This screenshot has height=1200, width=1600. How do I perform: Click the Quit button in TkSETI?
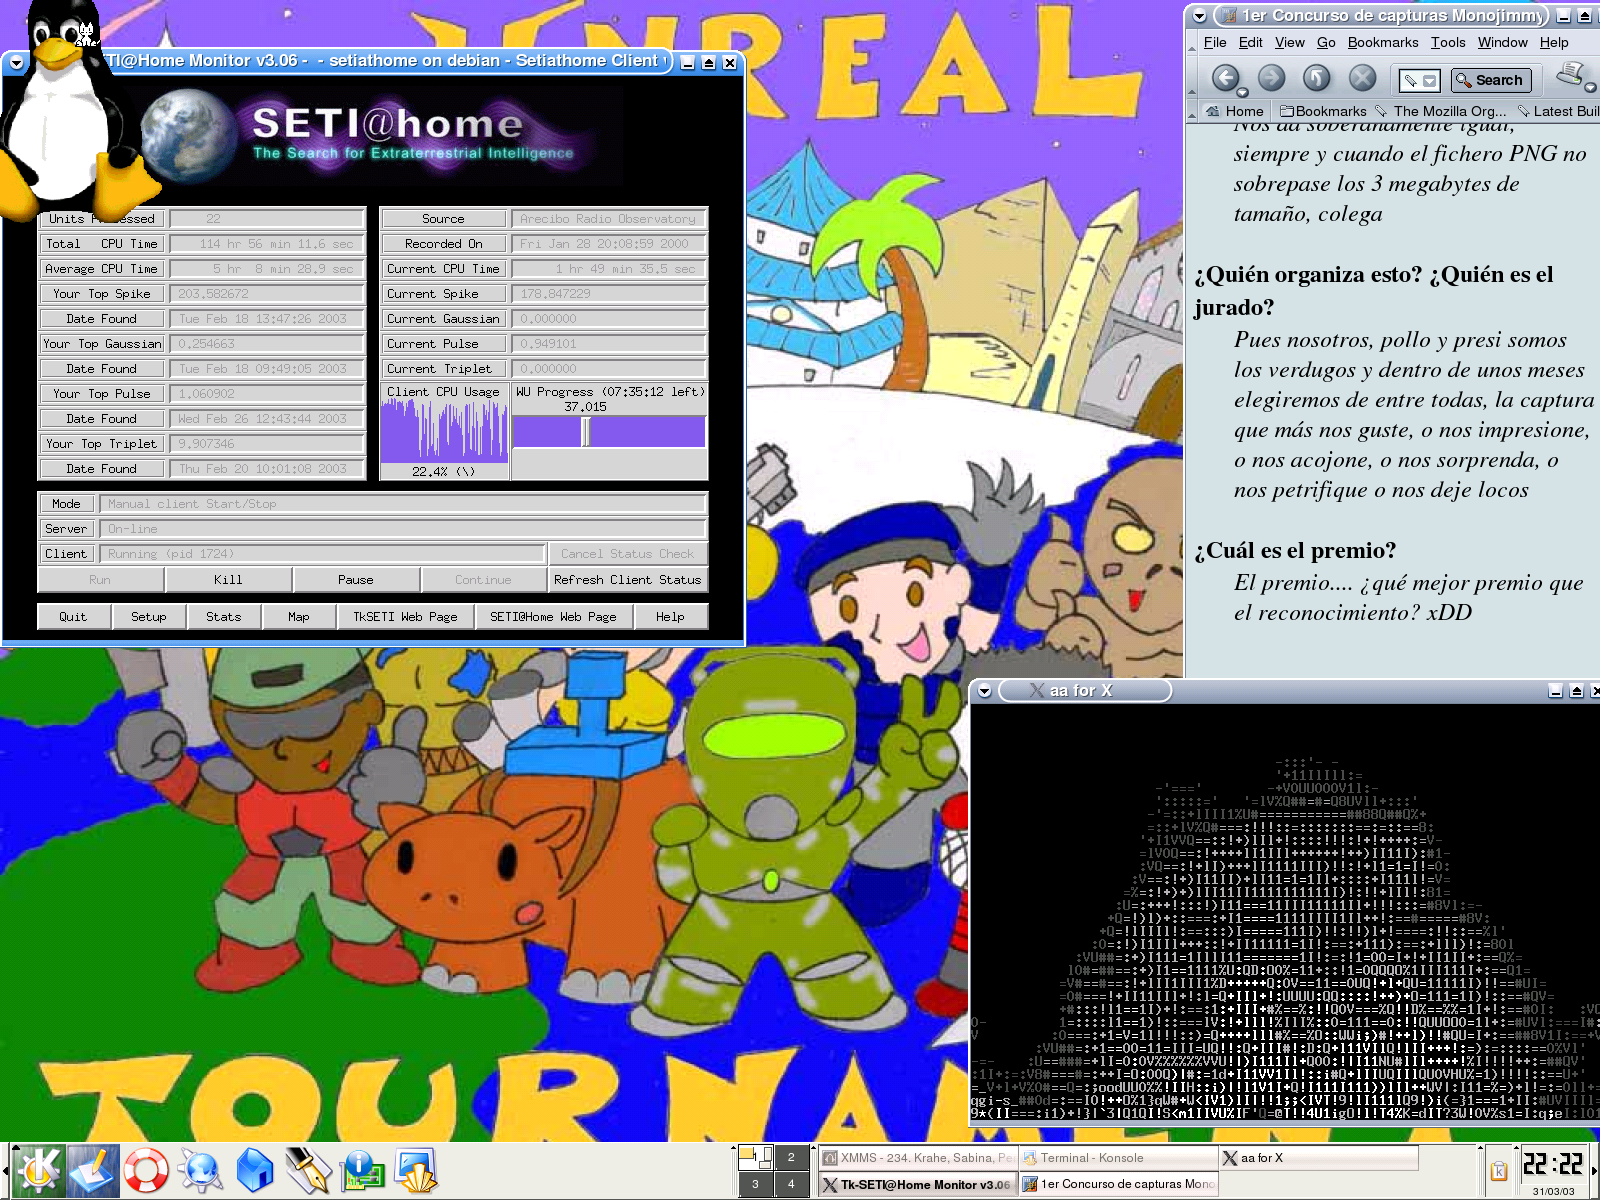pyautogui.click(x=73, y=617)
